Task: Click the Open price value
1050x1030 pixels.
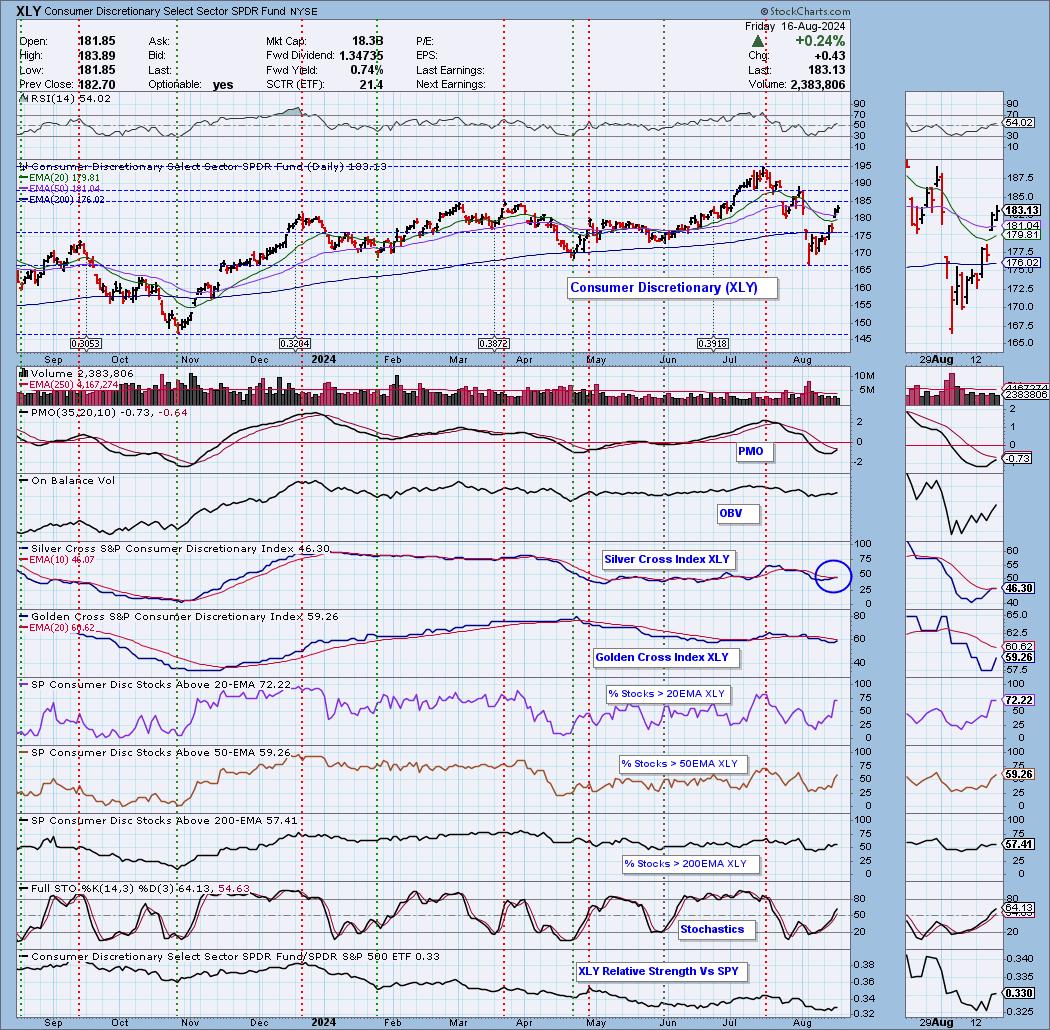Action: point(96,42)
